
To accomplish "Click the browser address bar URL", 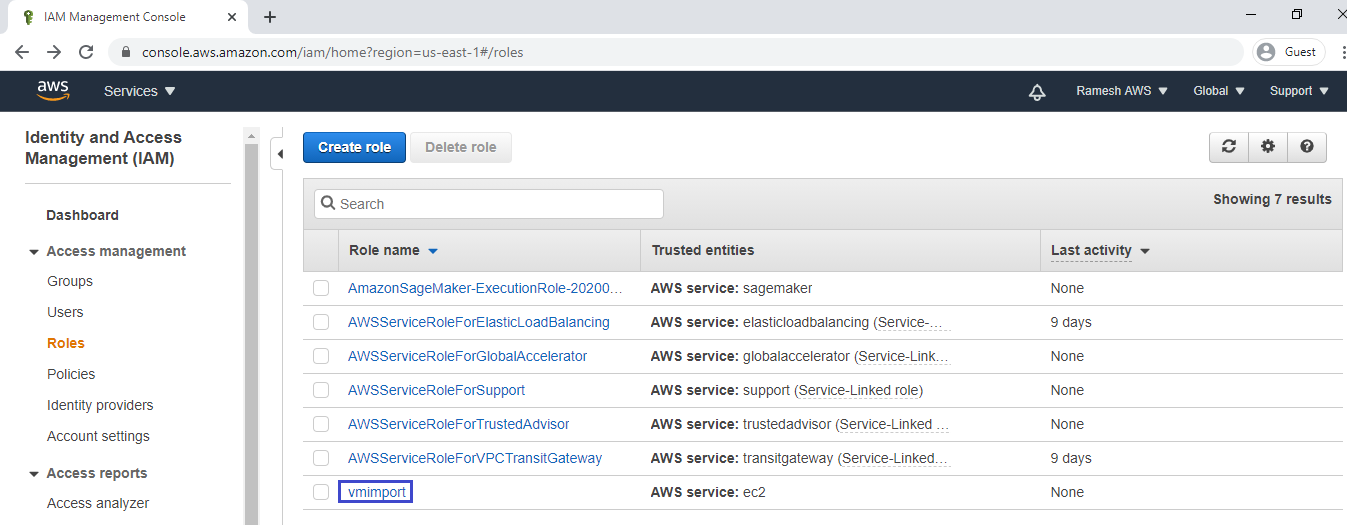I will tap(332, 52).
